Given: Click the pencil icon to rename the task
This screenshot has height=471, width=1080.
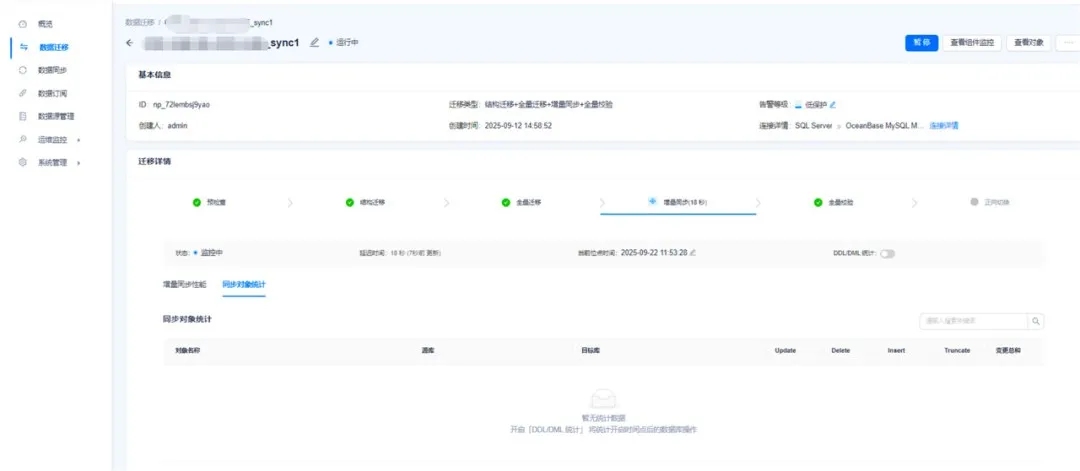Looking at the screenshot, I should 314,43.
